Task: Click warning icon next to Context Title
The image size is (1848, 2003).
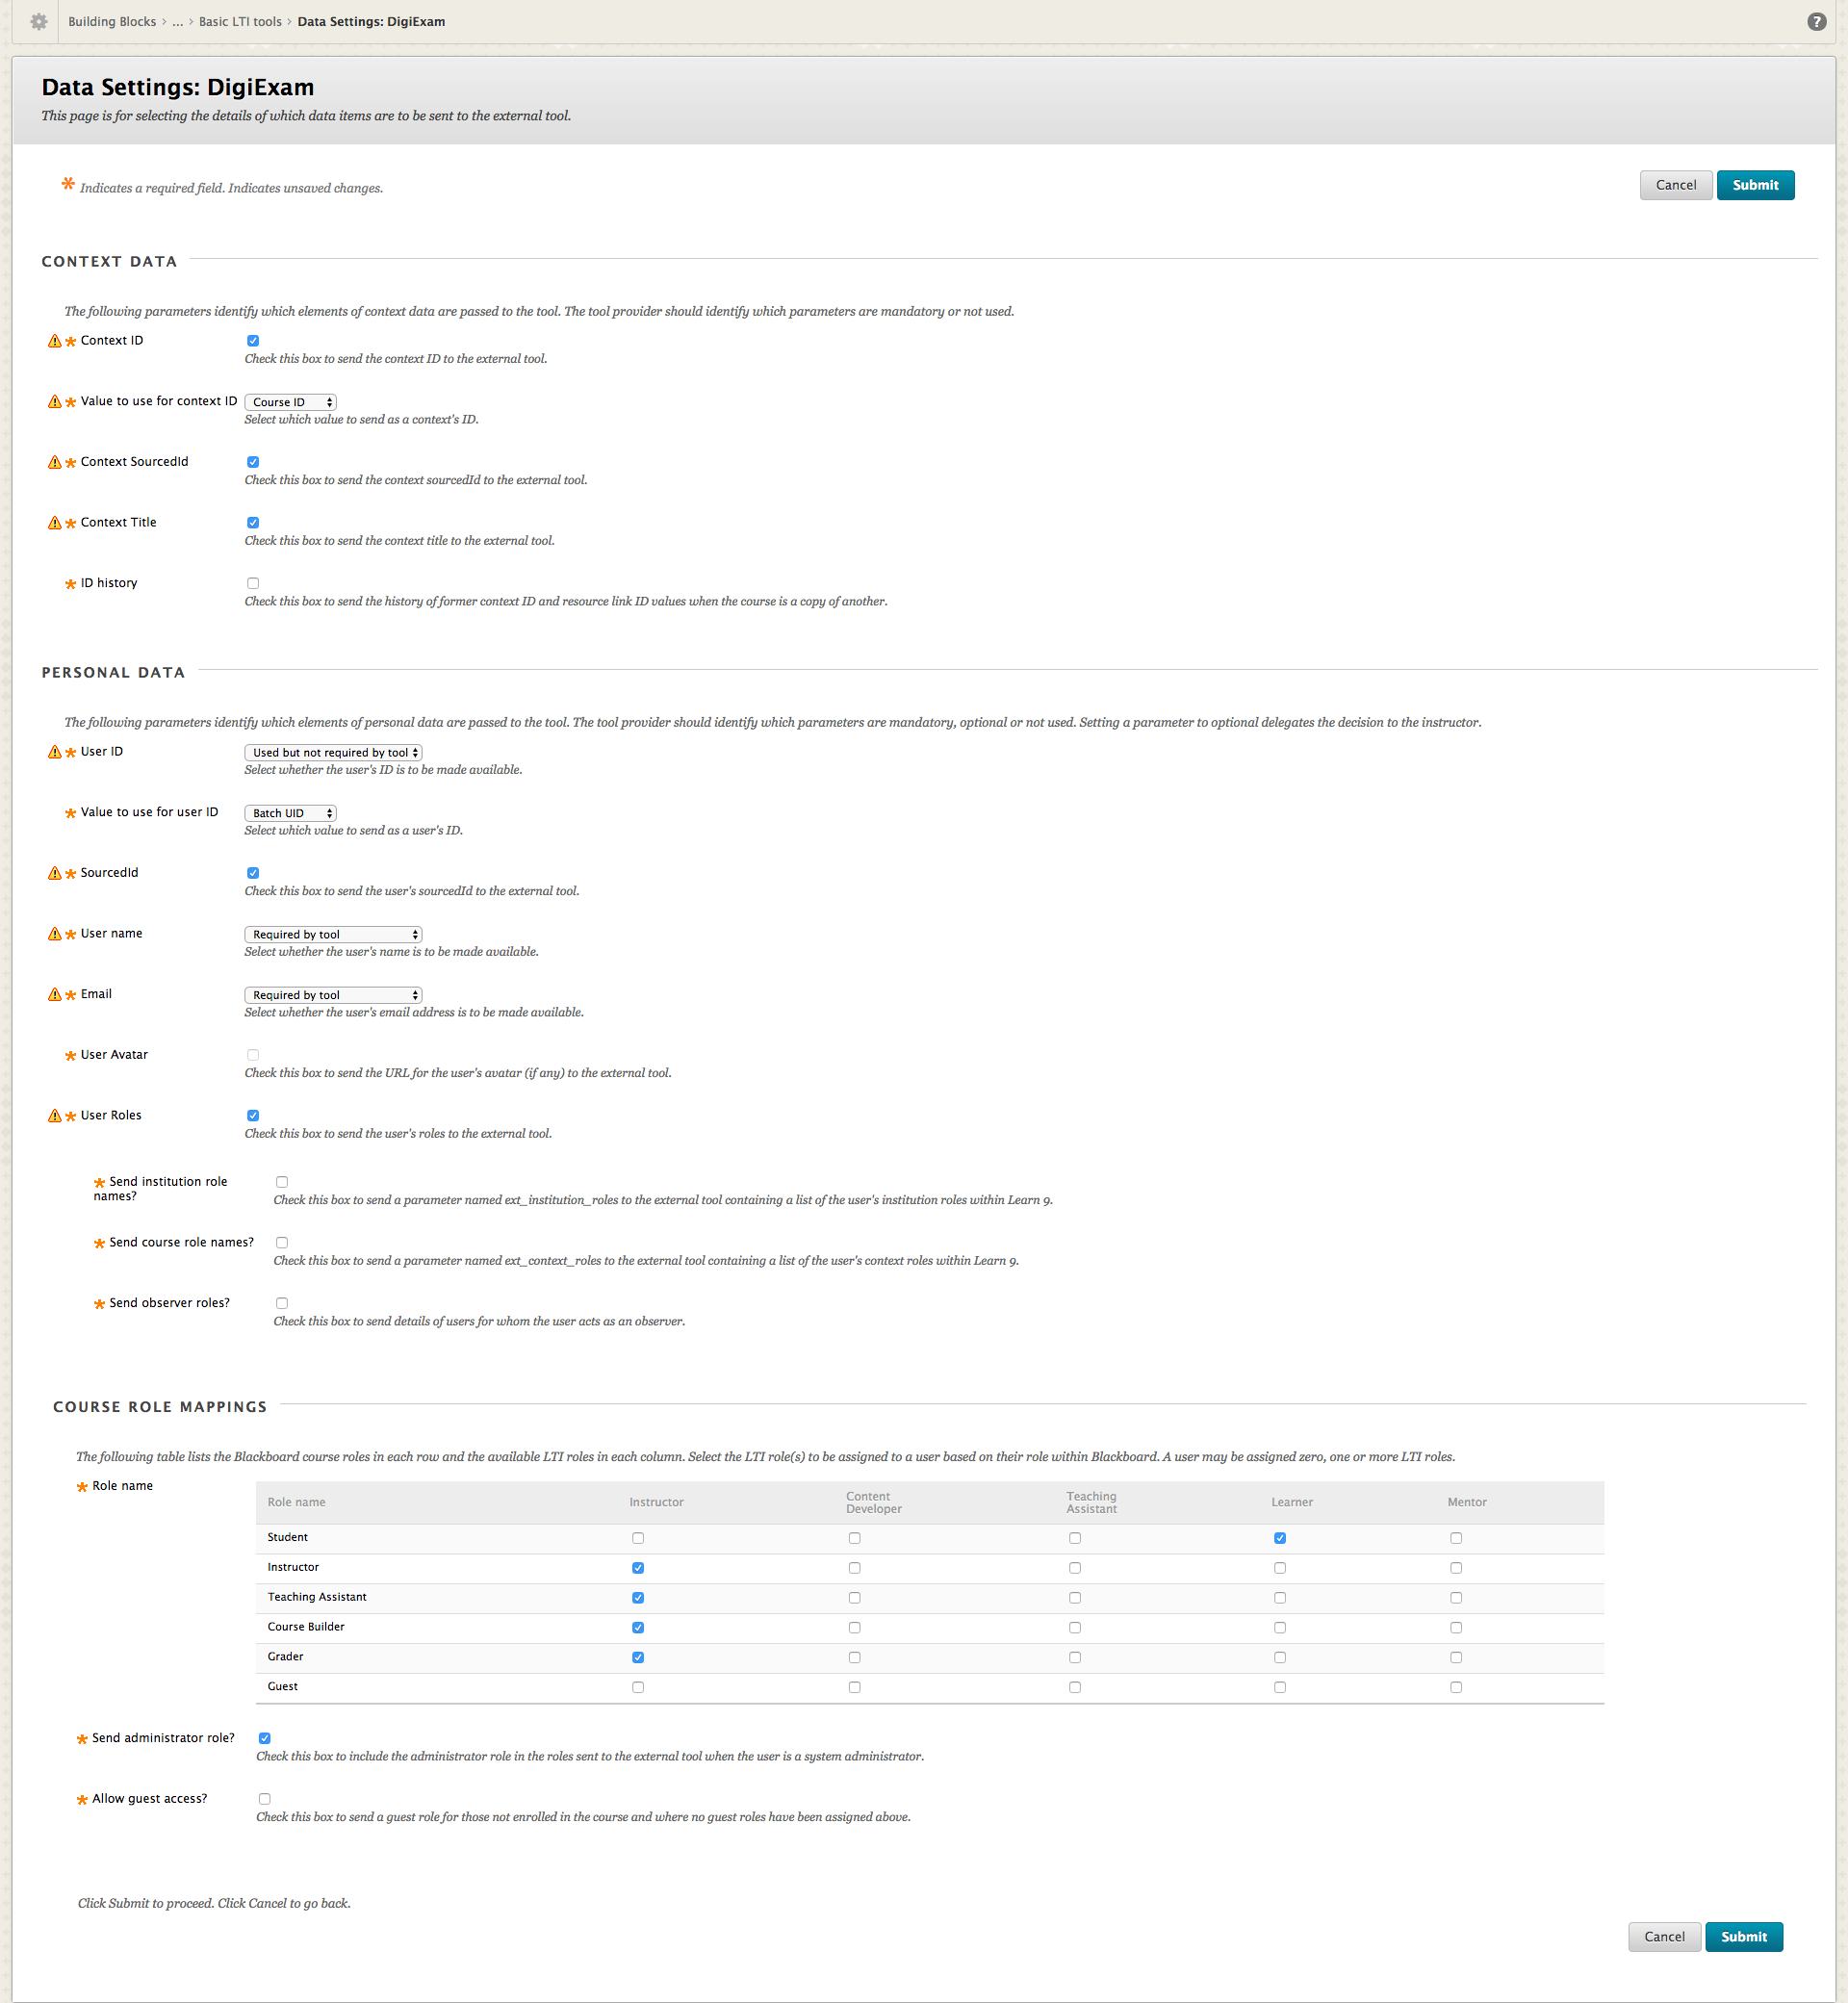Action: 55,523
